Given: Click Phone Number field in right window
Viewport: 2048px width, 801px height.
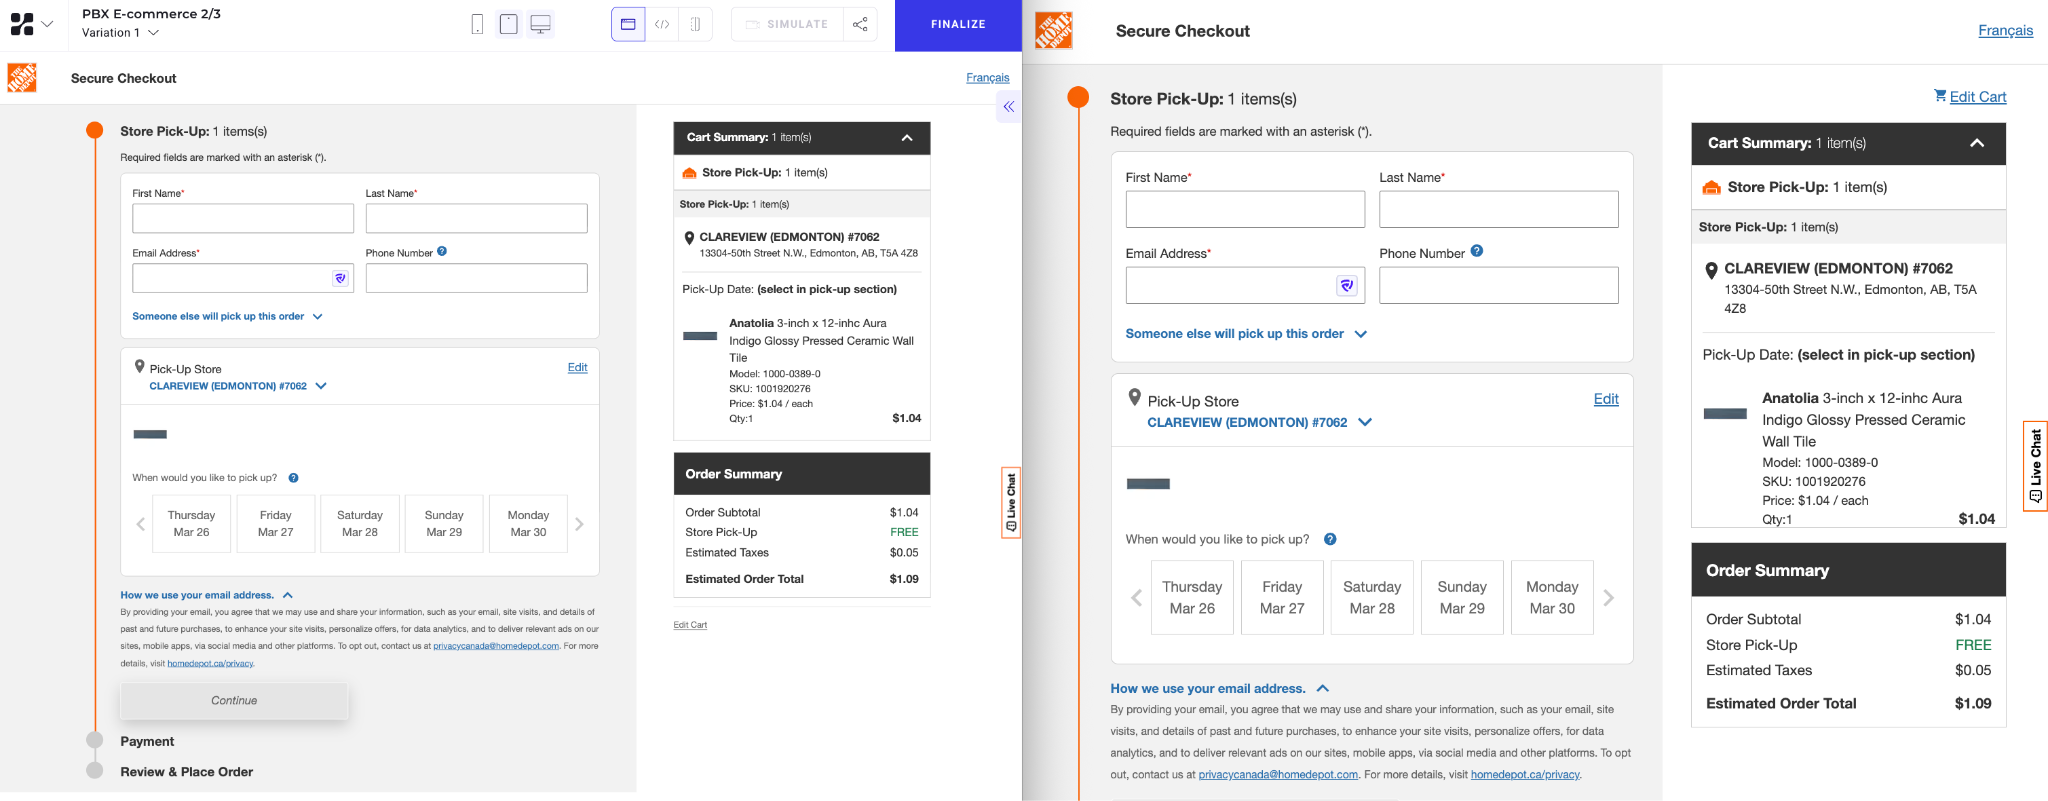Looking at the screenshot, I should click(1498, 285).
